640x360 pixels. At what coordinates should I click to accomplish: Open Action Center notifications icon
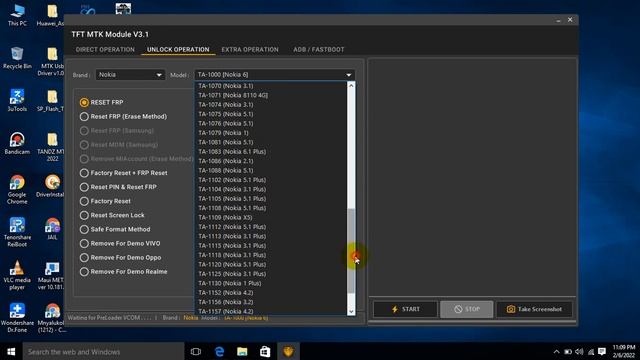coord(602,351)
